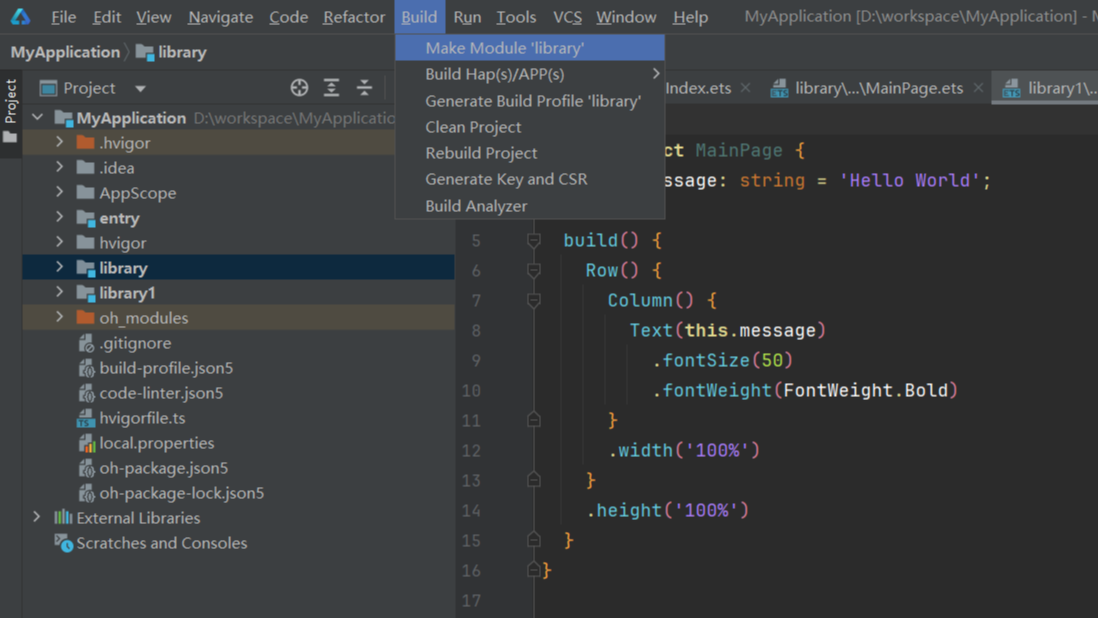This screenshot has width=1098, height=618.
Task: Open the Refactor menu
Action: (354, 17)
